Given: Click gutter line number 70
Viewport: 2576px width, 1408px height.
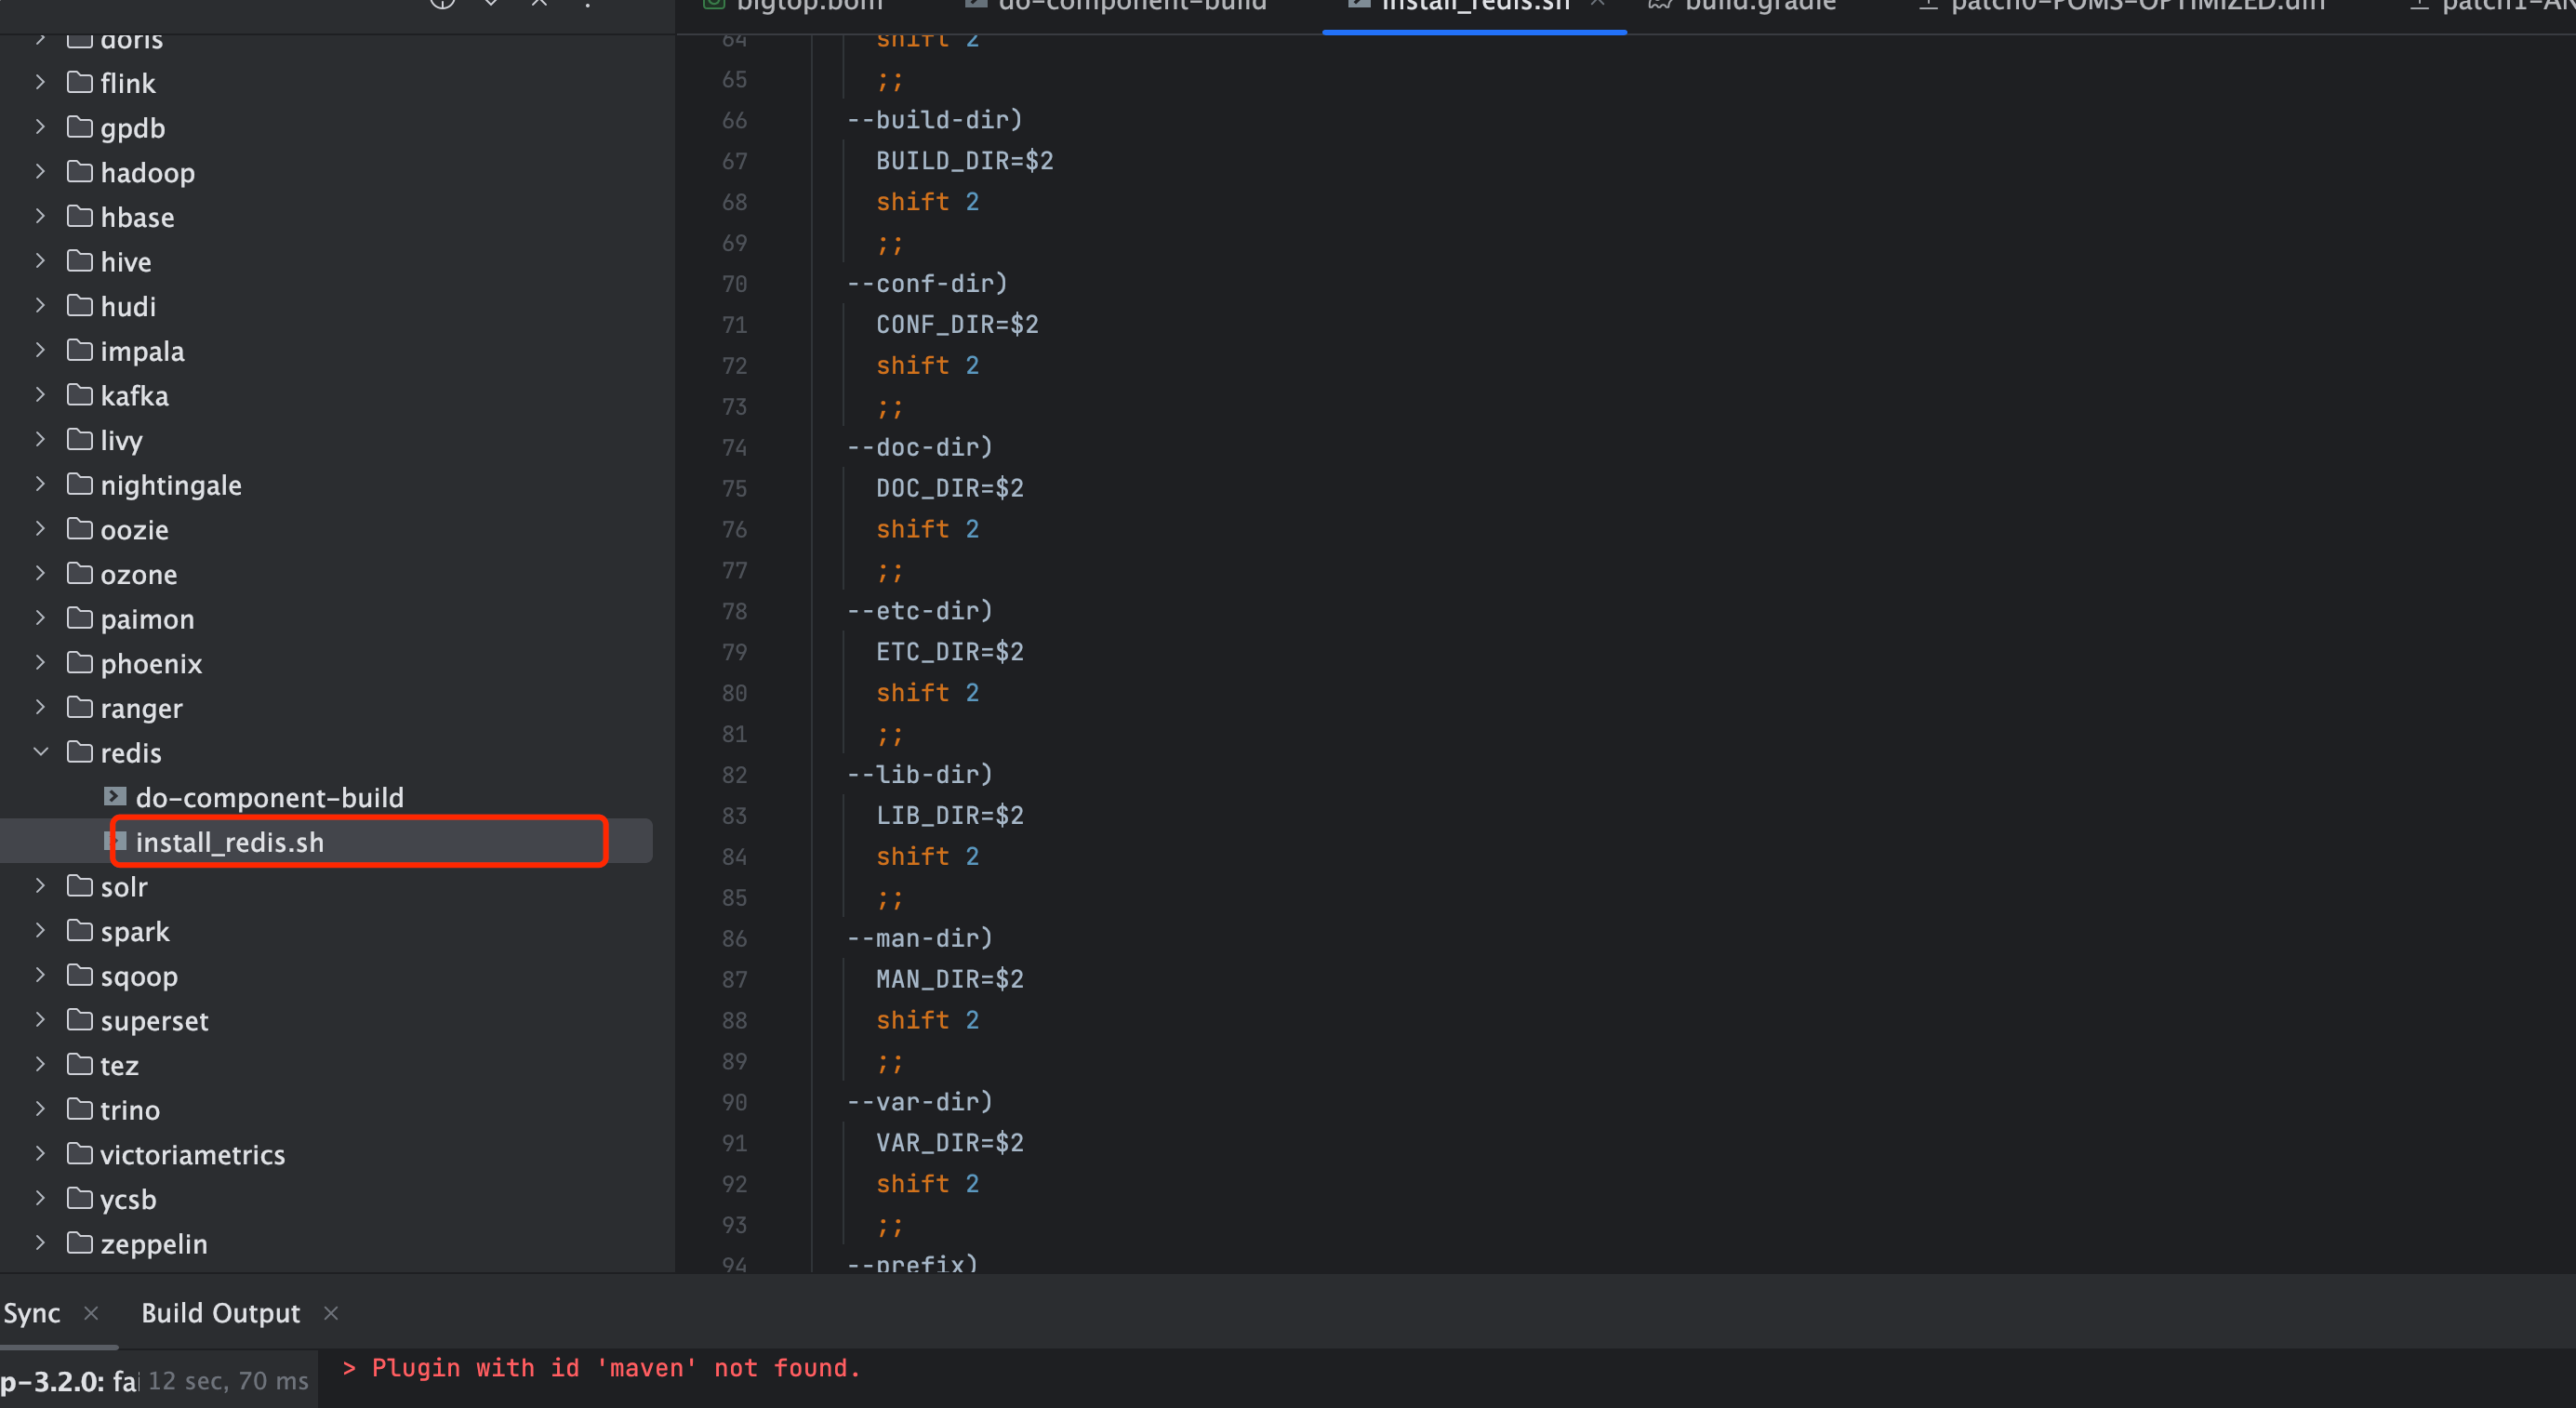Looking at the screenshot, I should 734,284.
